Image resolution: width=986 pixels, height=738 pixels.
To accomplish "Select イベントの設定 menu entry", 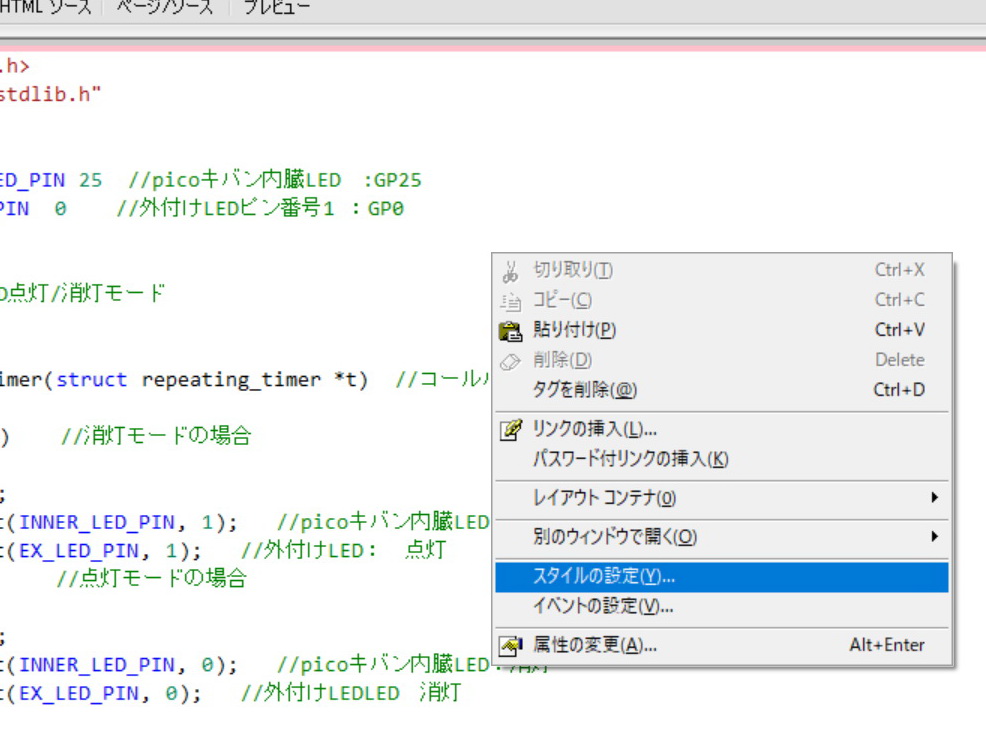I will [x=603, y=607].
